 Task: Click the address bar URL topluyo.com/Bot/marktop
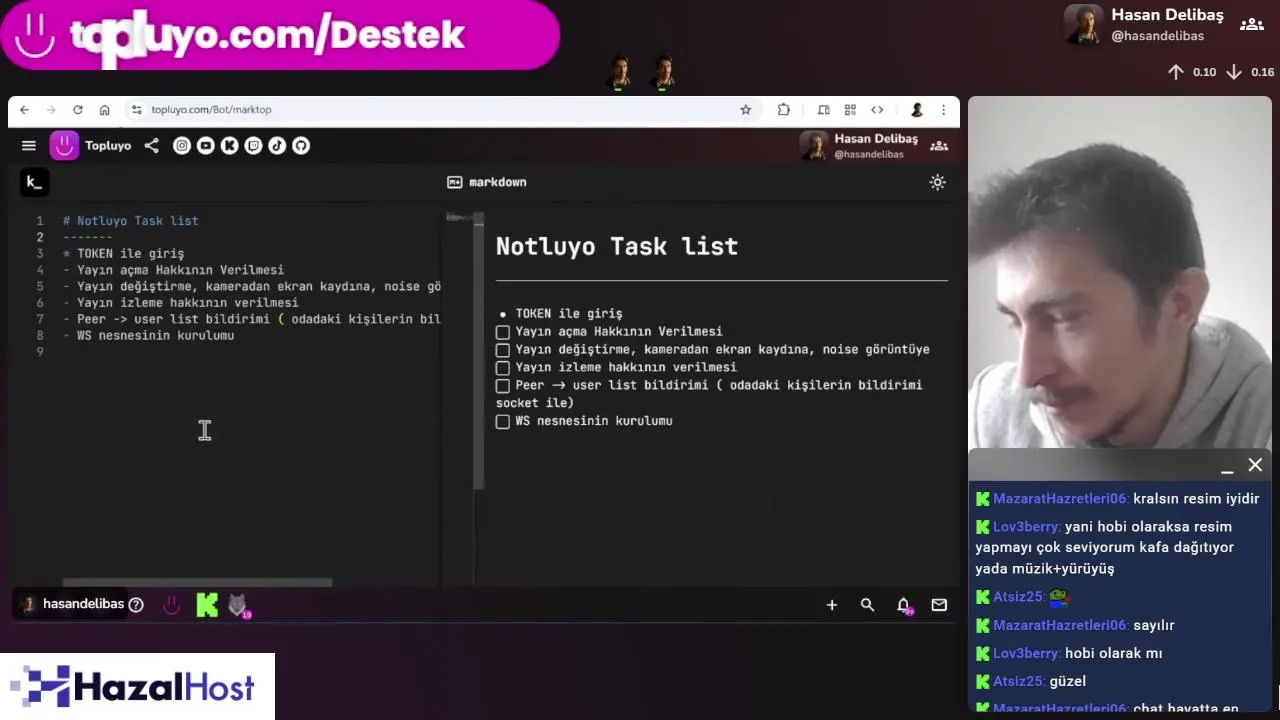[x=212, y=110]
